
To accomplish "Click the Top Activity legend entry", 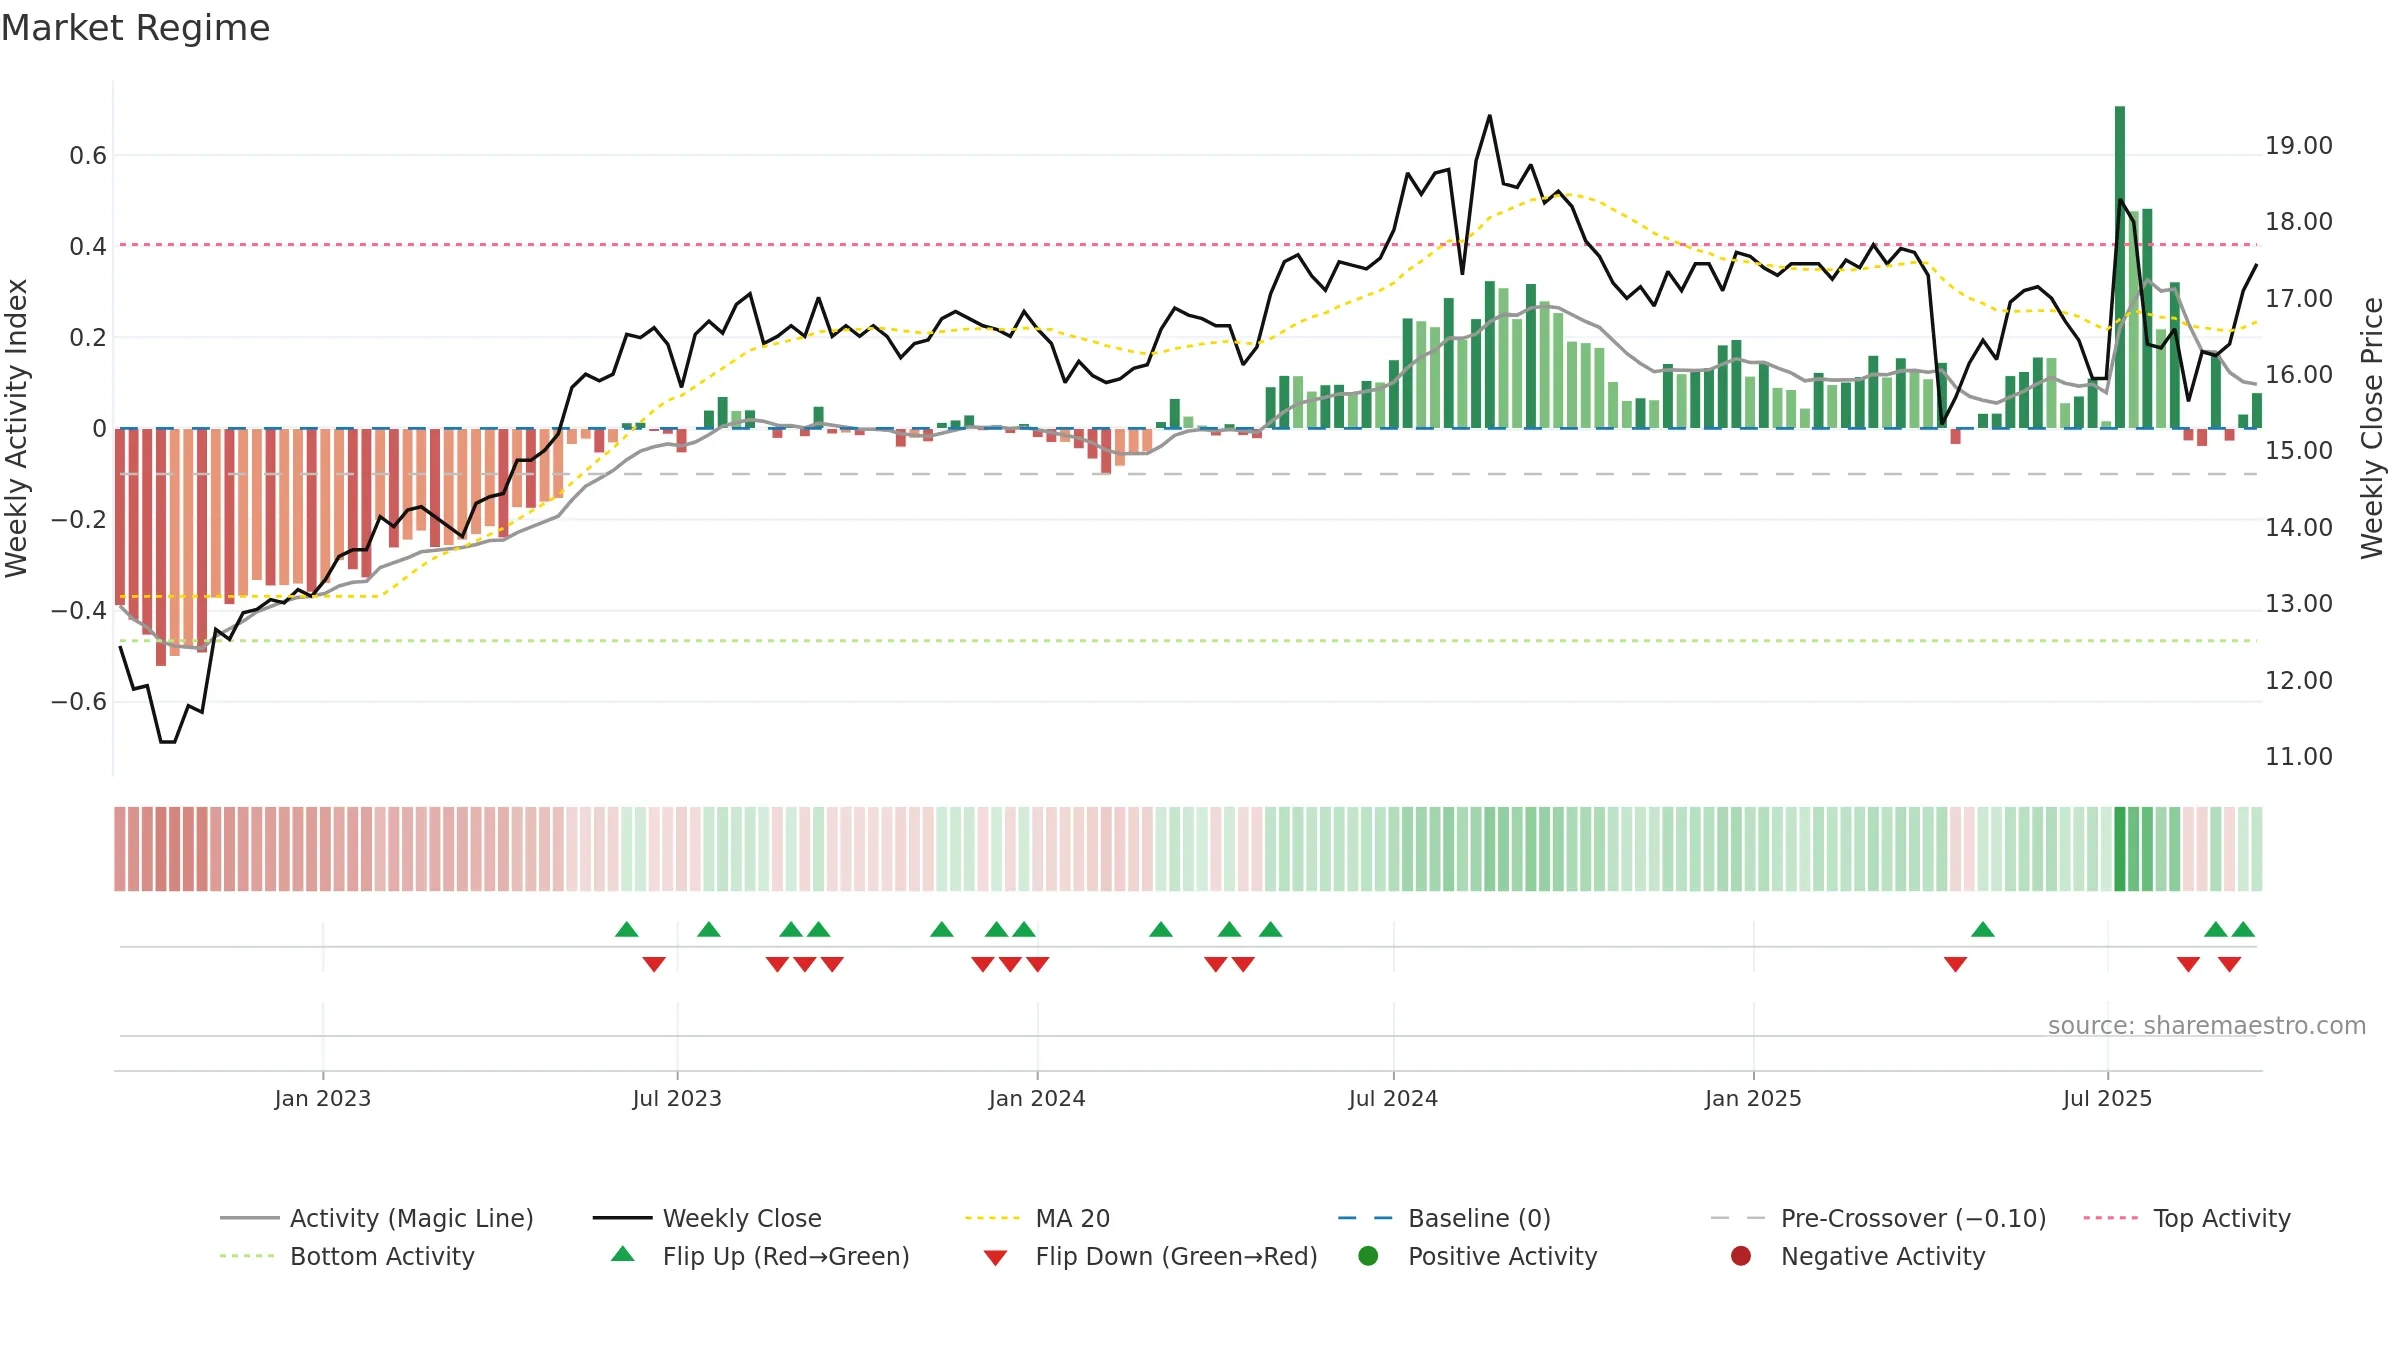I will (2187, 1218).
